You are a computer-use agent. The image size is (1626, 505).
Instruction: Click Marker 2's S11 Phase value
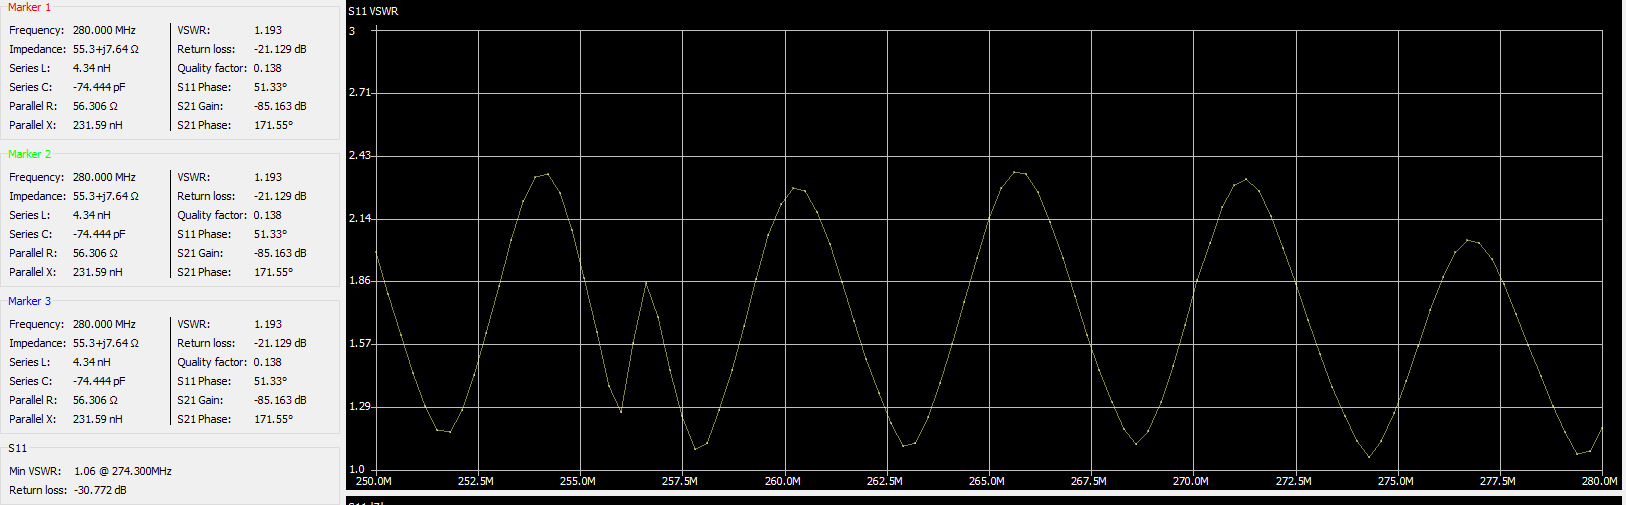270,234
